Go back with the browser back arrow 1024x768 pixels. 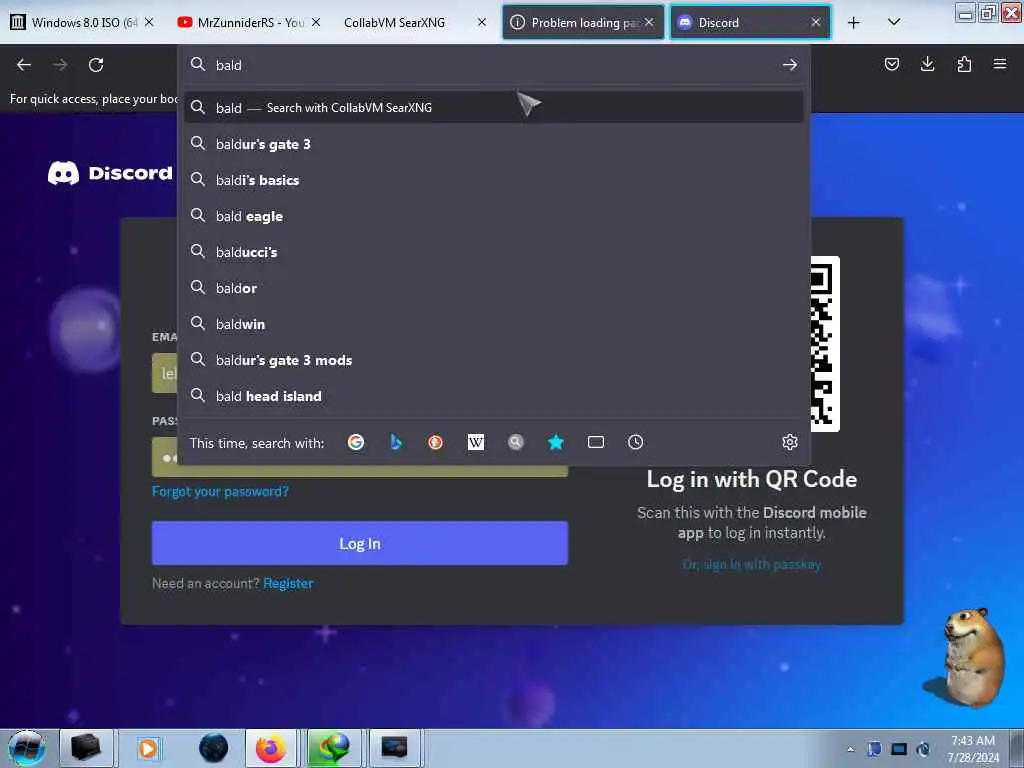click(x=24, y=65)
